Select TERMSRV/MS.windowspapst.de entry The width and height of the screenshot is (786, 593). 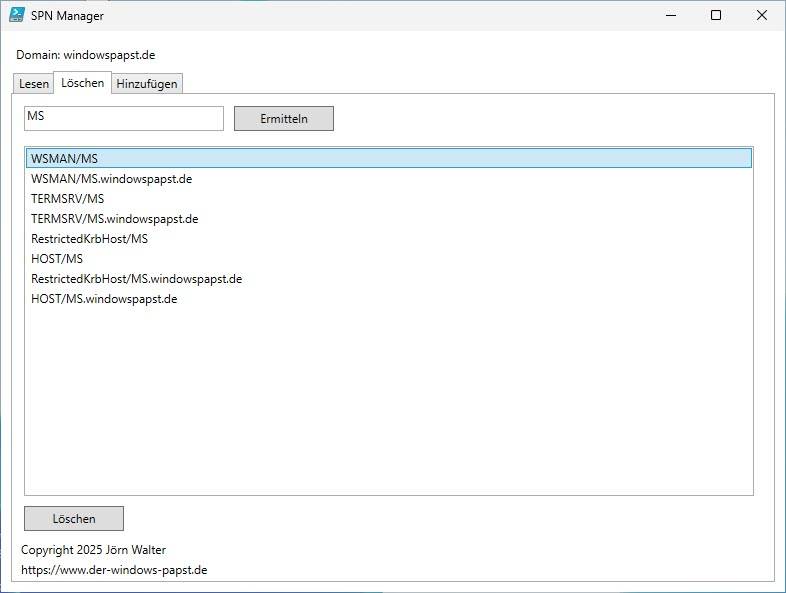pyautogui.click(x=114, y=219)
